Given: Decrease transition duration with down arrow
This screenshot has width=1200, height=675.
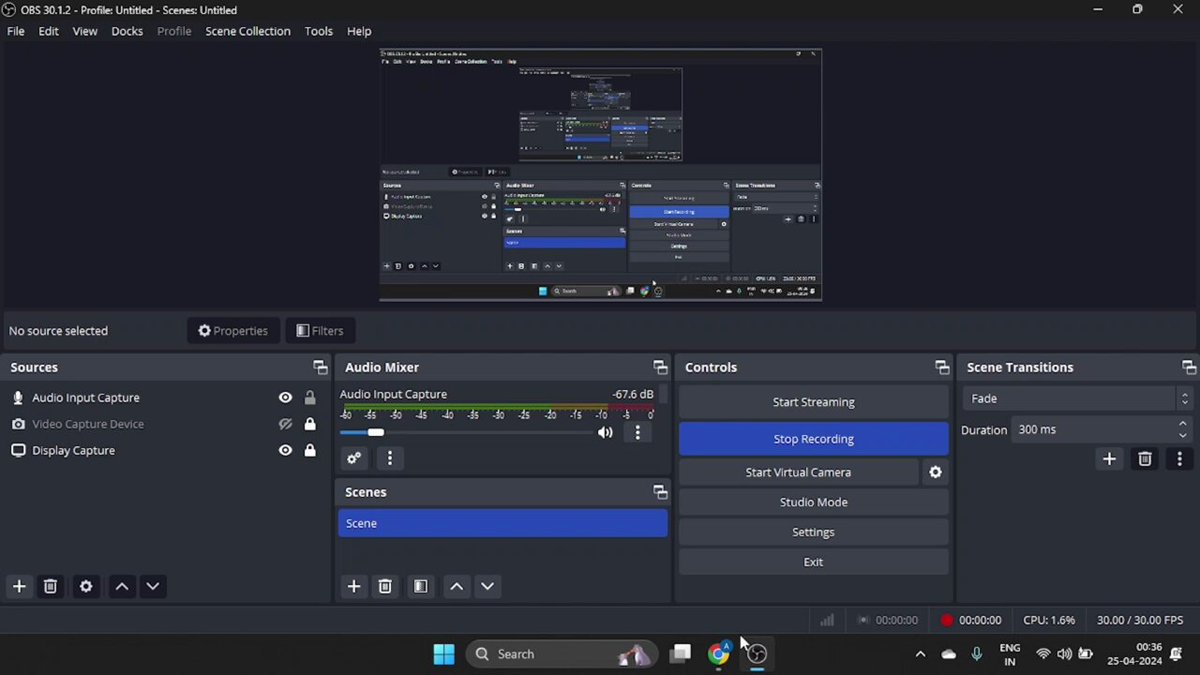Looking at the screenshot, I should point(1184,436).
